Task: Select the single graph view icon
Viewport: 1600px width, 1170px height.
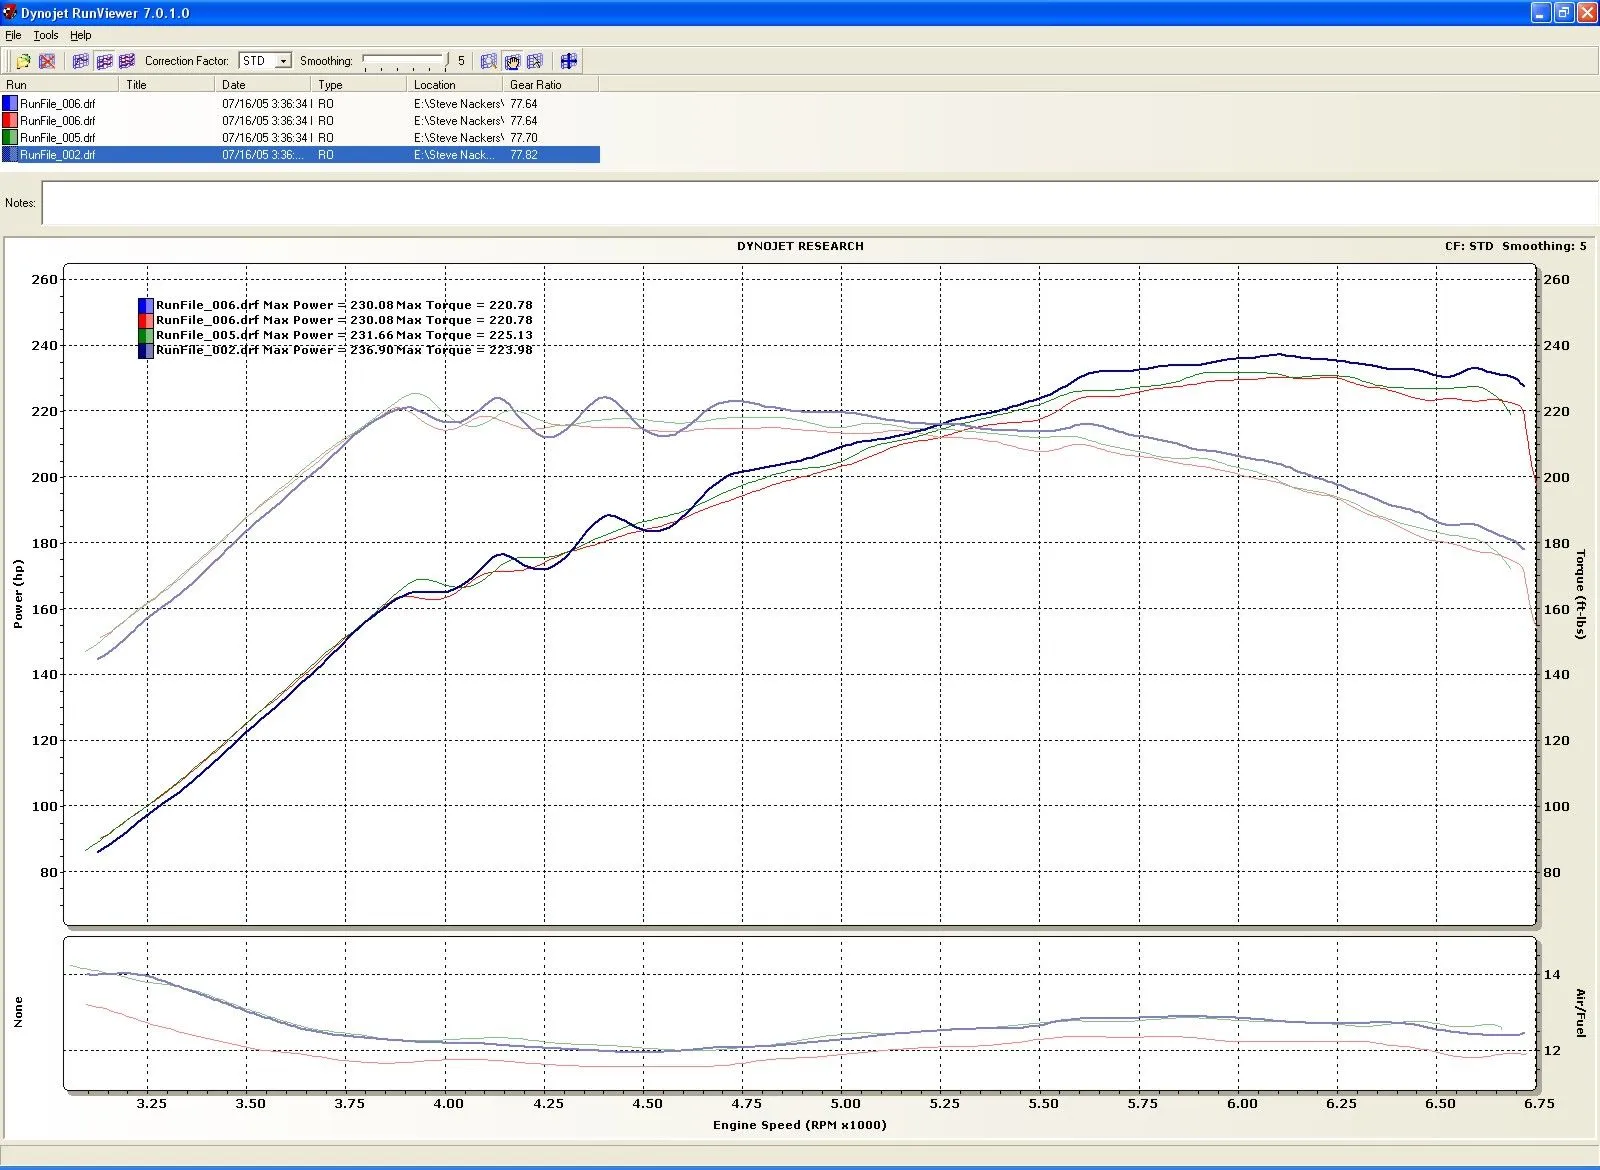Action: tap(80, 60)
